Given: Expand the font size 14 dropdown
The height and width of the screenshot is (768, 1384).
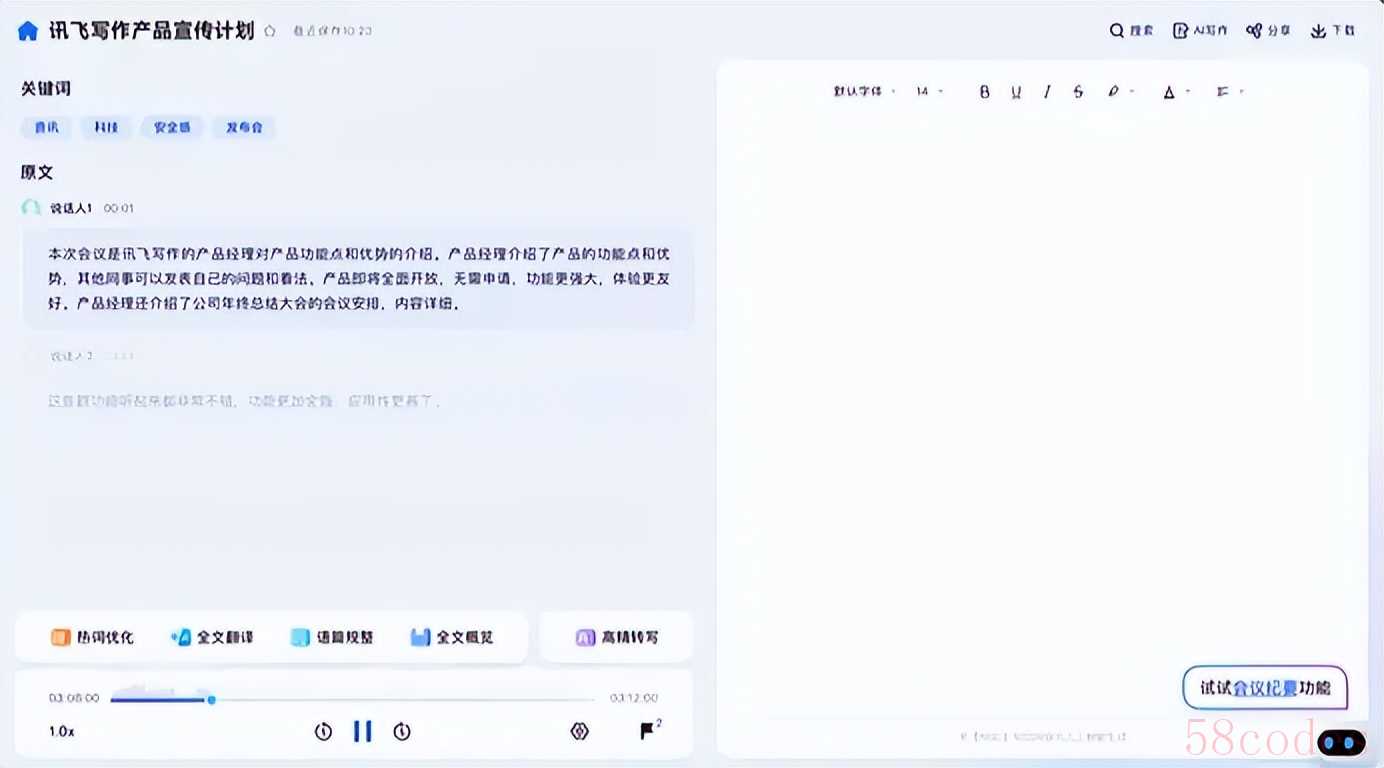Looking at the screenshot, I should [x=929, y=92].
